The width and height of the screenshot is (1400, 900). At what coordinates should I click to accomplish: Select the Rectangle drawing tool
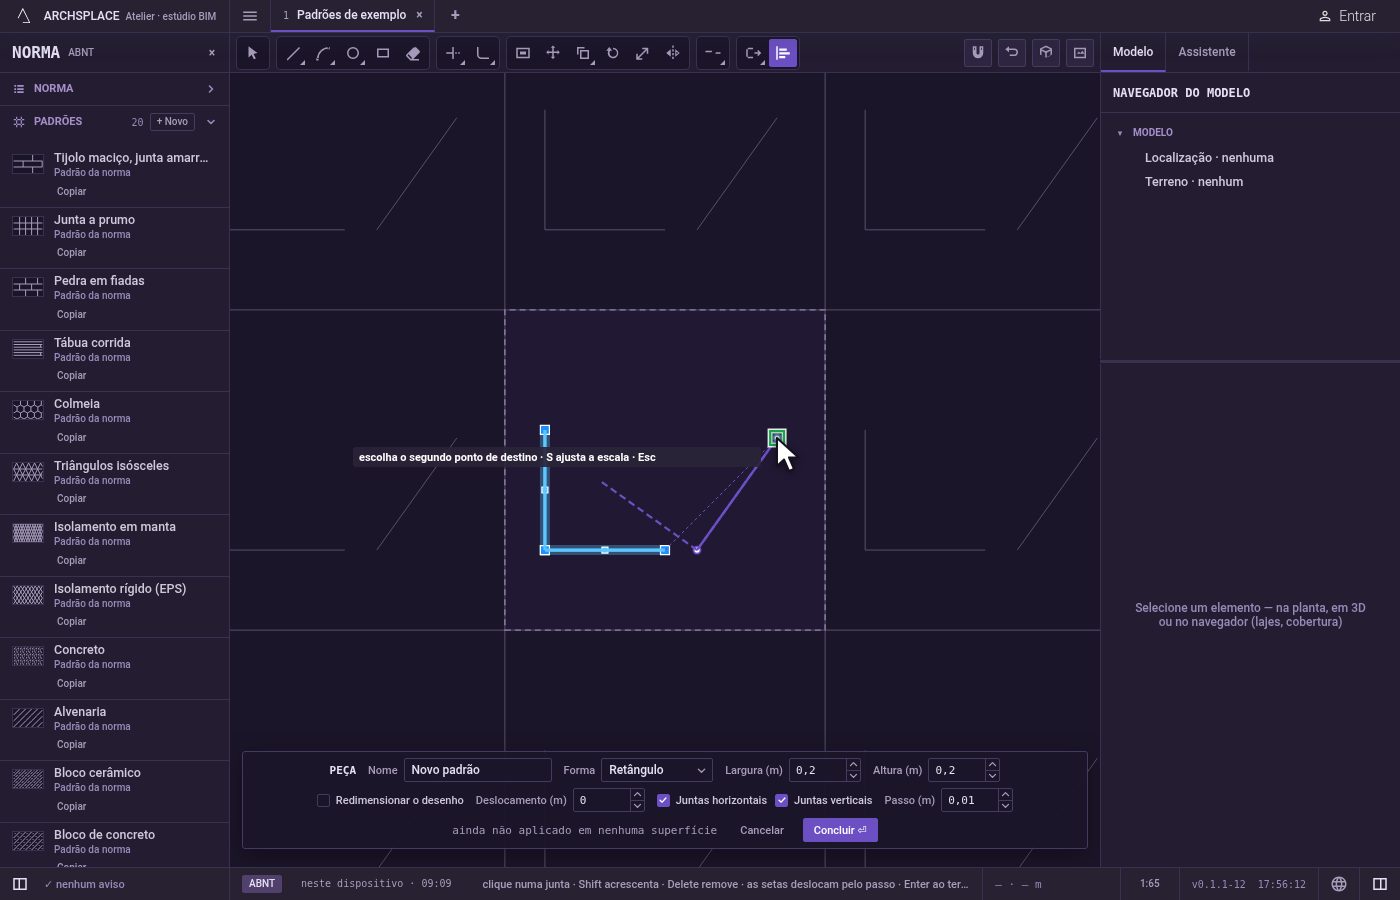click(x=383, y=53)
